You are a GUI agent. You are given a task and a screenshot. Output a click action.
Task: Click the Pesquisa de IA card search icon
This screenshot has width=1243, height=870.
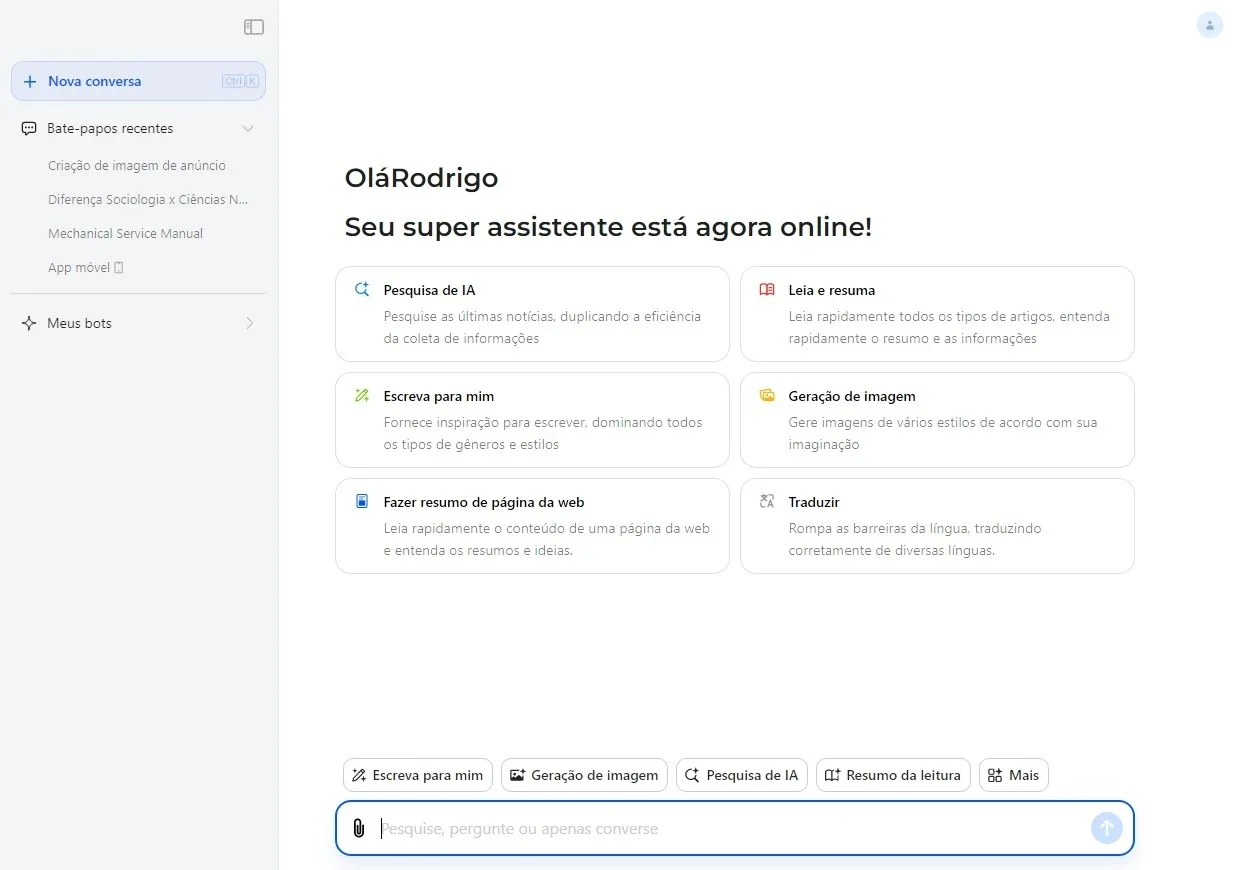[x=362, y=290]
